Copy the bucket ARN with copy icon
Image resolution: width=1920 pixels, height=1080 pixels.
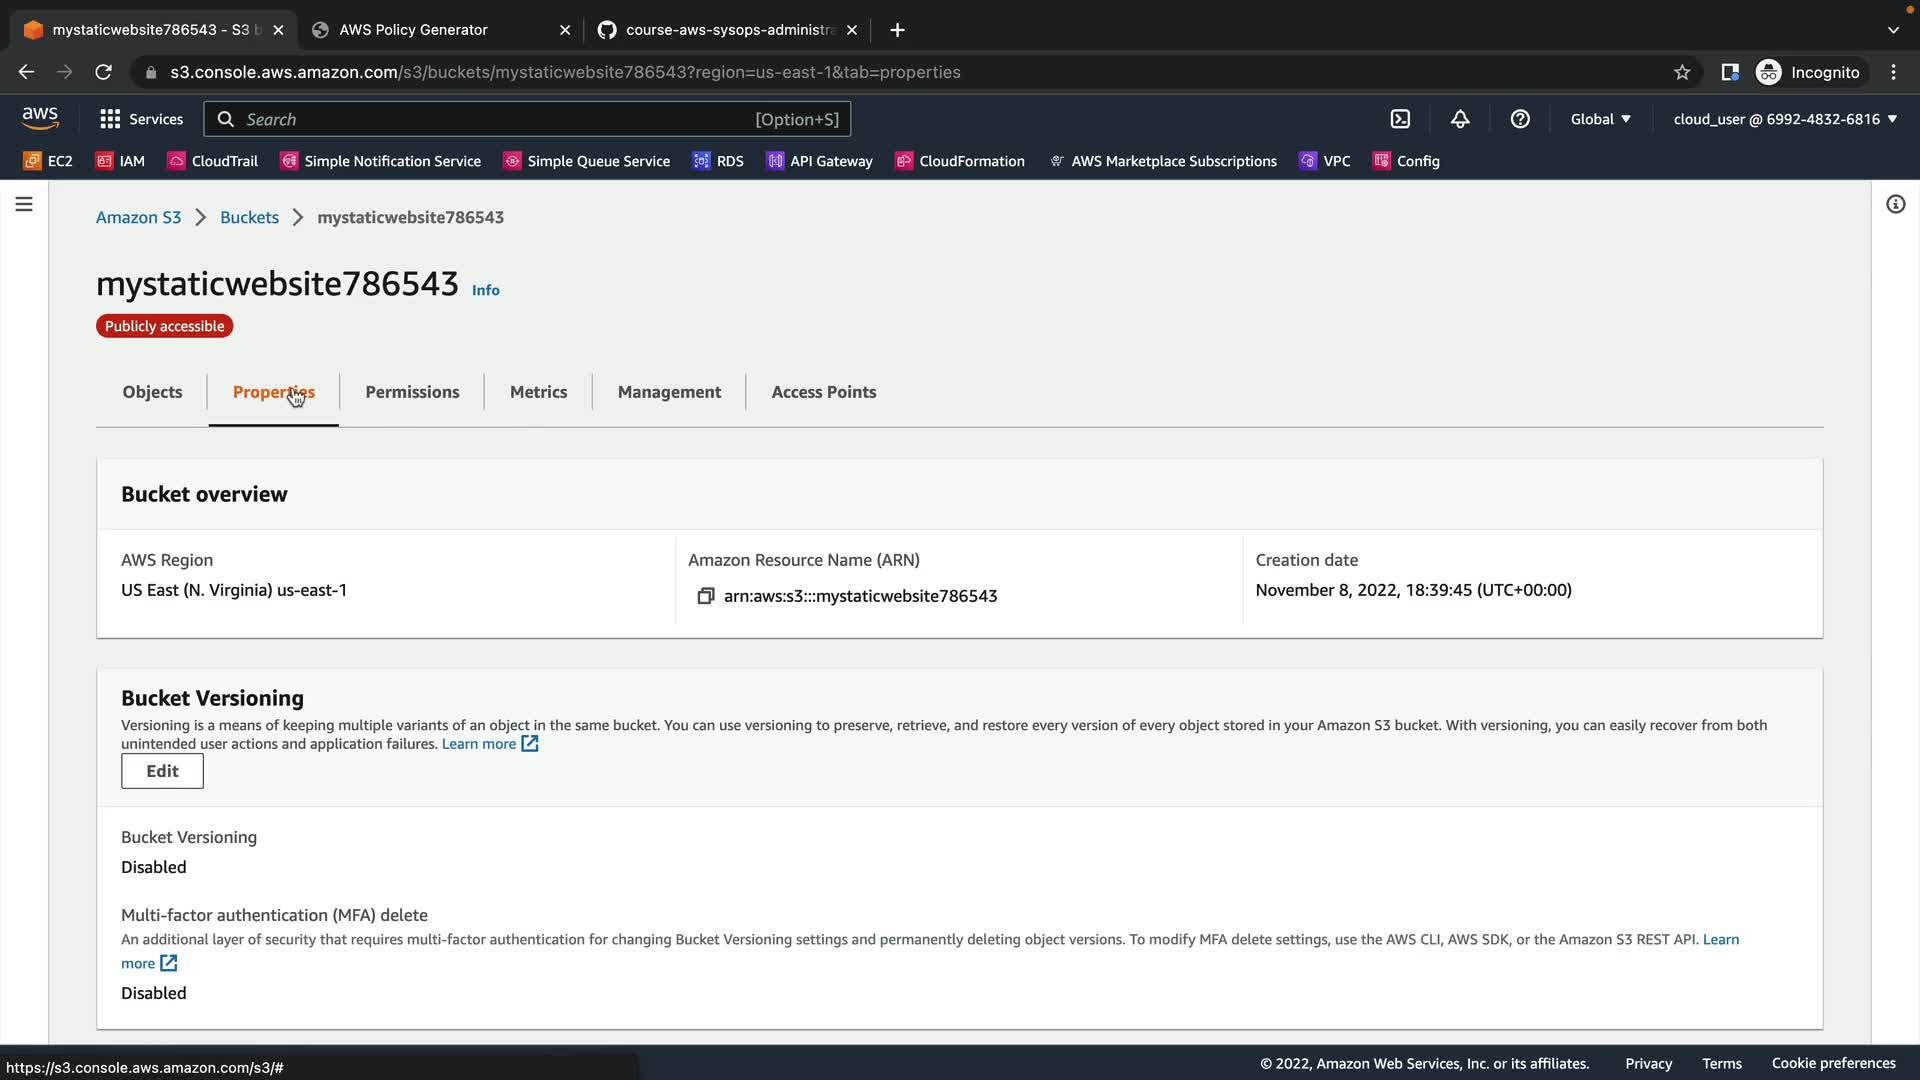(x=705, y=596)
